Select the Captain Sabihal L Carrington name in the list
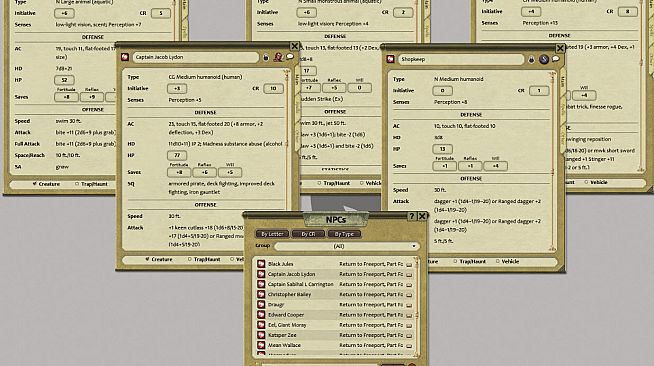 point(300,284)
